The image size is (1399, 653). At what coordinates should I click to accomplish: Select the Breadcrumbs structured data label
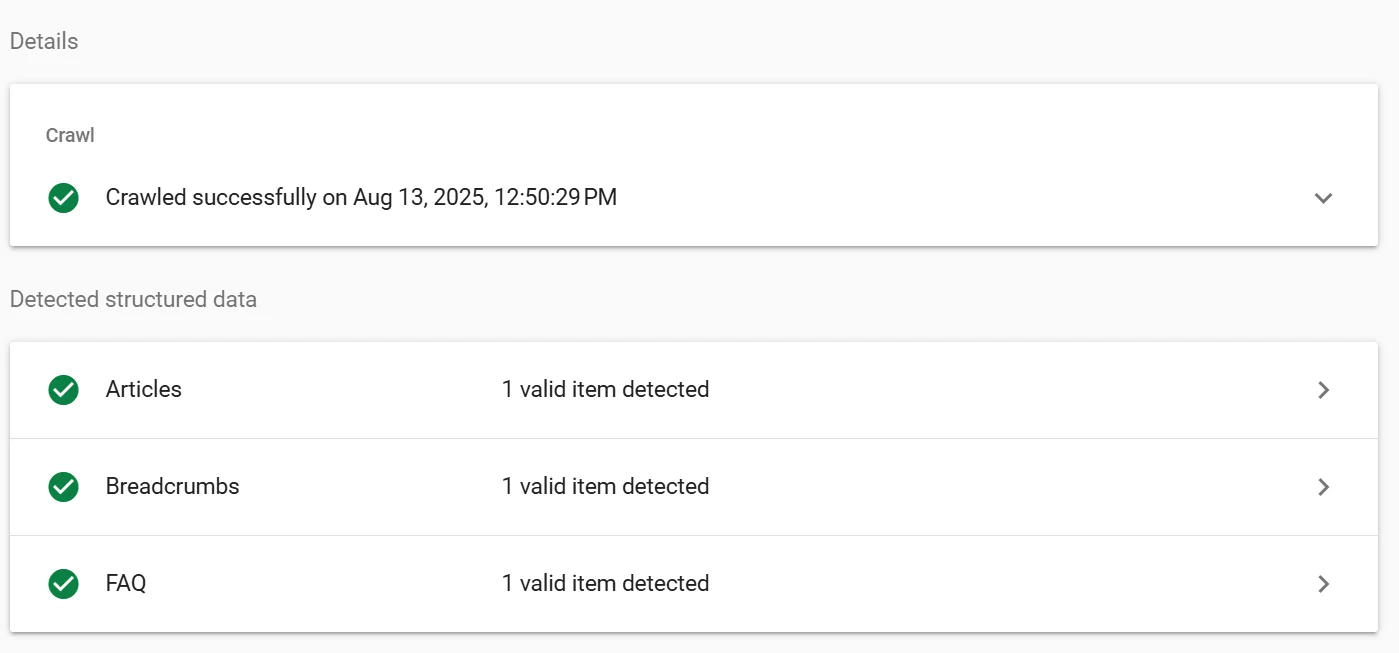(x=172, y=486)
